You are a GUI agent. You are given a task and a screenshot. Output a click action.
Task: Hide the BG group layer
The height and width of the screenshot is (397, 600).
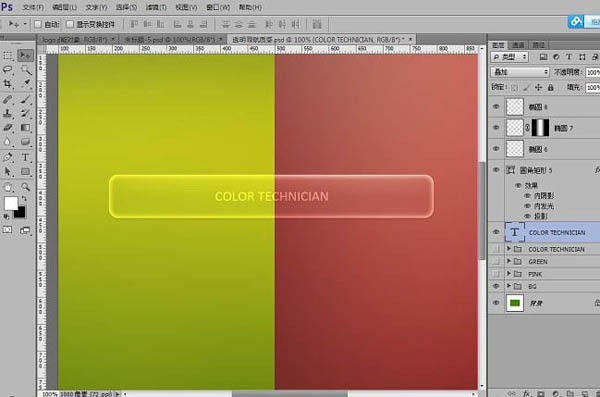click(496, 286)
